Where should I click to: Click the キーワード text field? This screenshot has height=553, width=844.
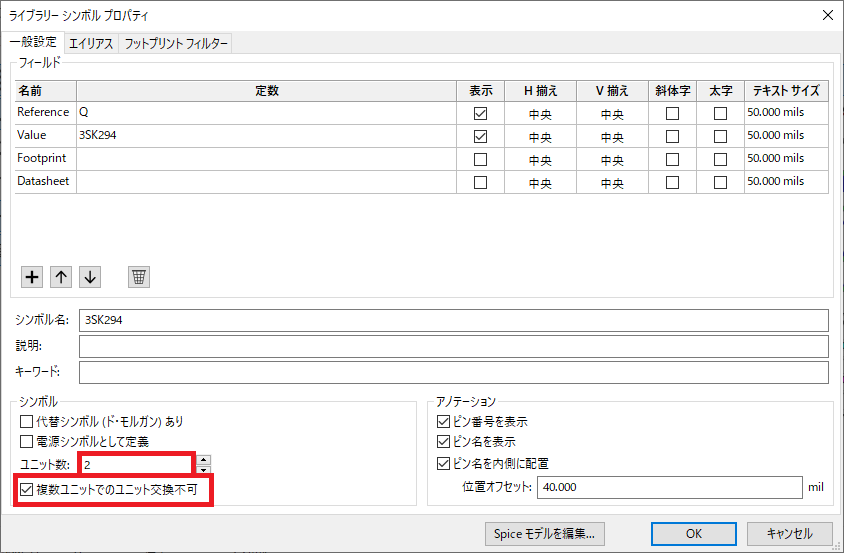point(453,372)
